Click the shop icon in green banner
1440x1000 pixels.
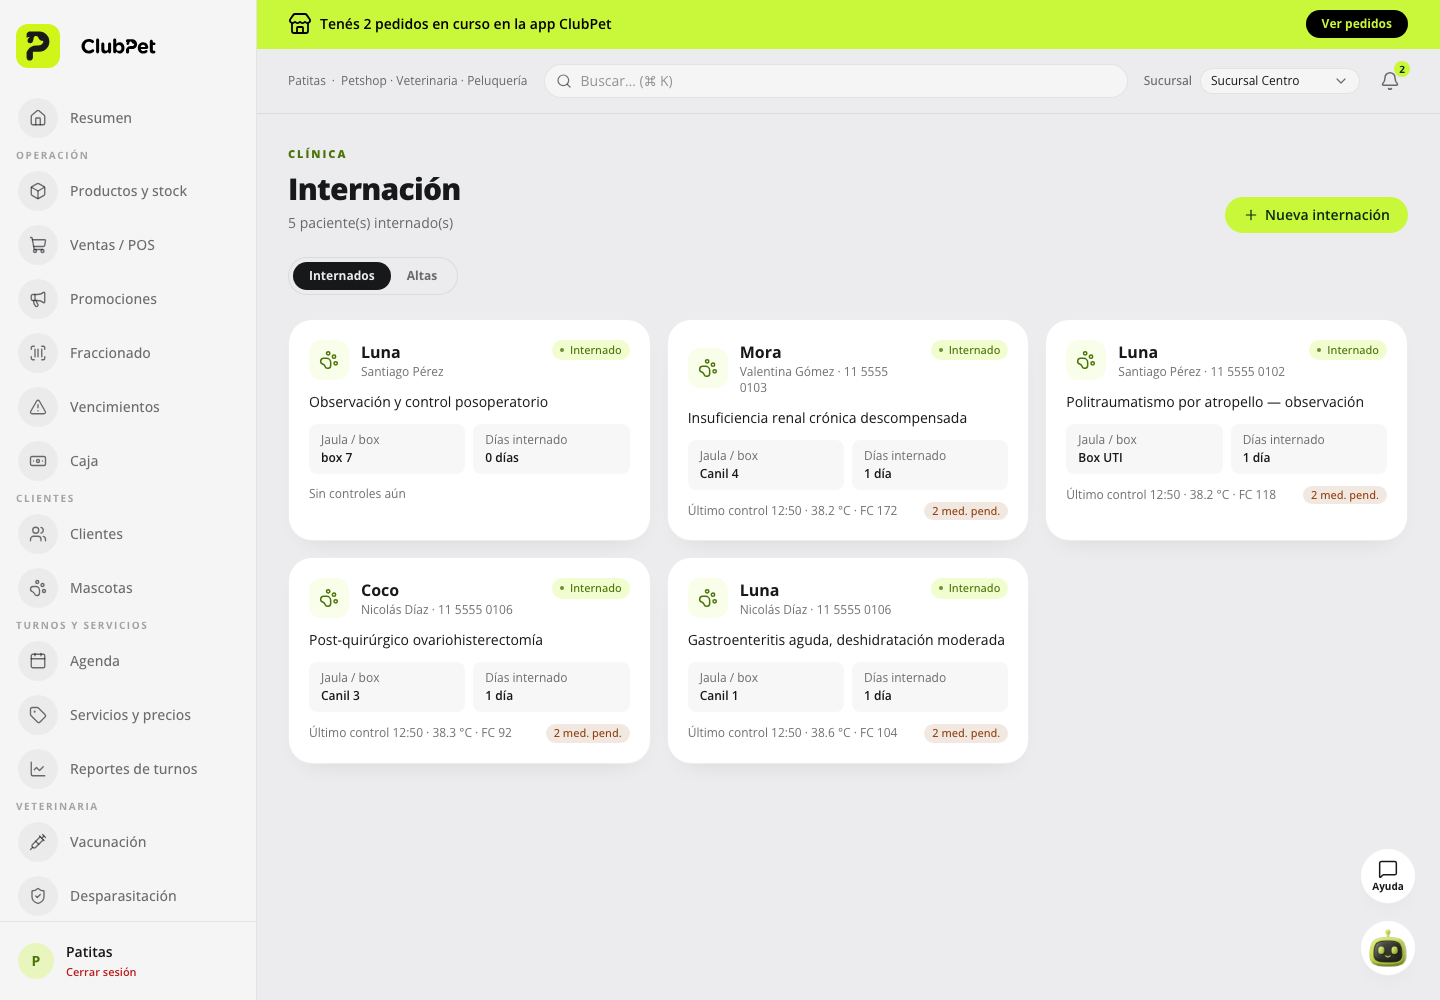[300, 24]
